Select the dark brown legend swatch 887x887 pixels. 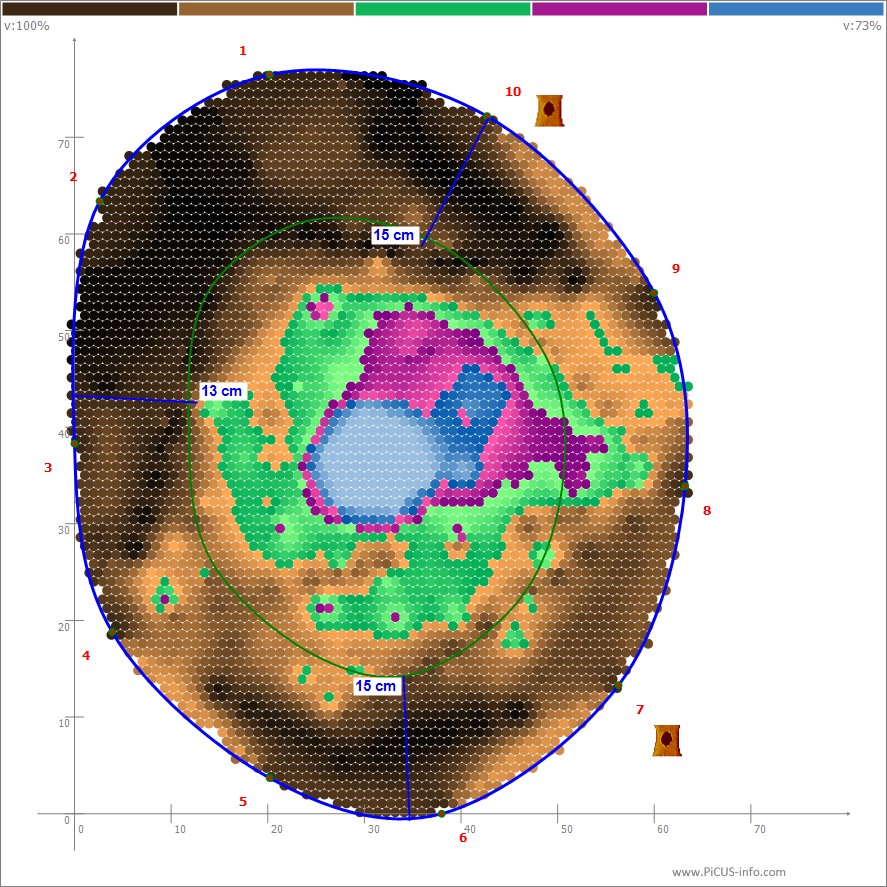coord(89,9)
